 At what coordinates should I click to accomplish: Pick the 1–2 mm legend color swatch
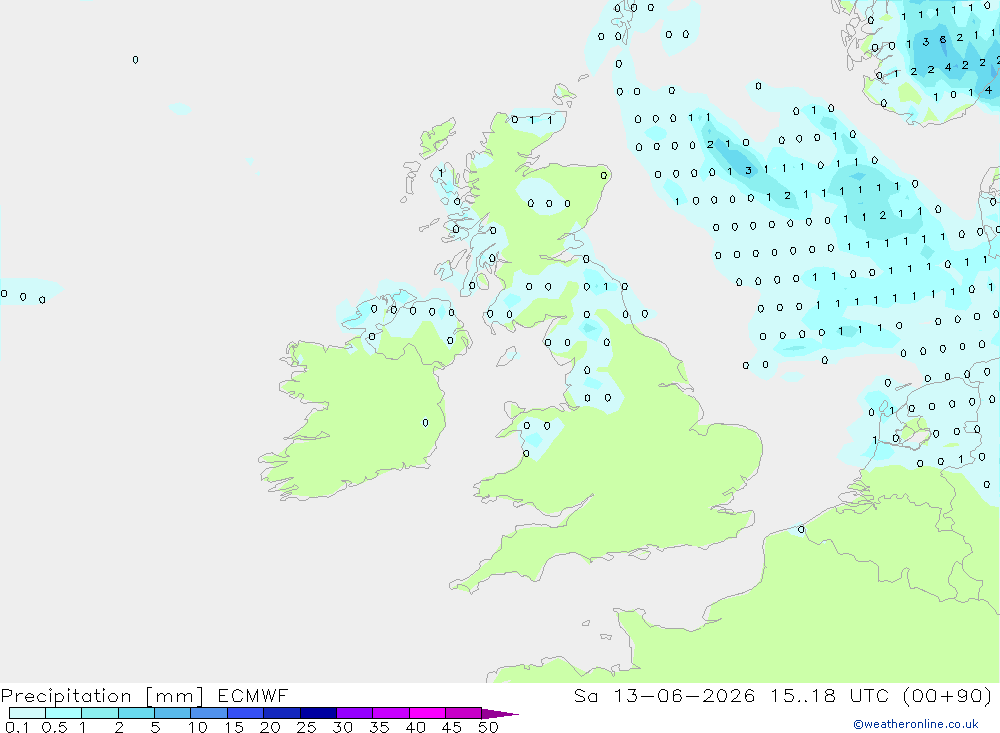tap(100, 713)
